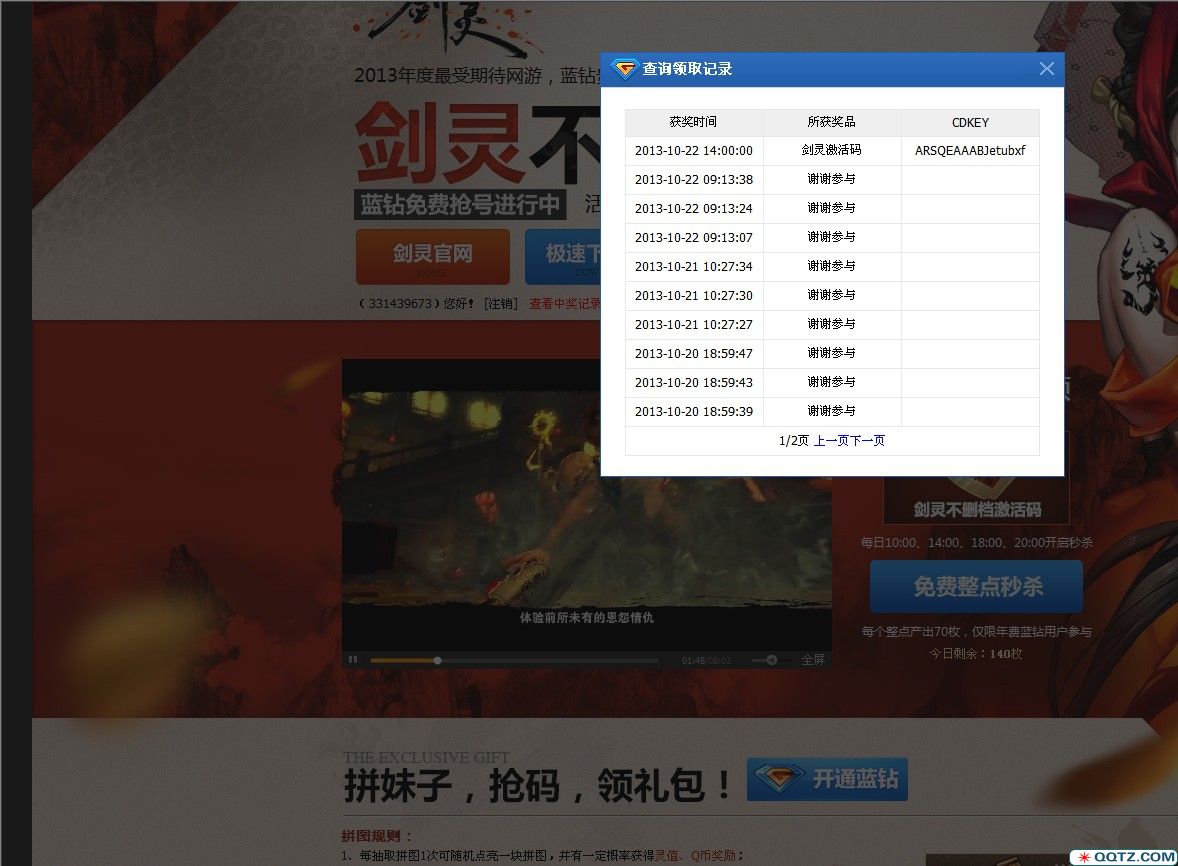The width and height of the screenshot is (1178, 866).
Task: Select row 2013-10-20 18:59:43
Action: tap(832, 382)
